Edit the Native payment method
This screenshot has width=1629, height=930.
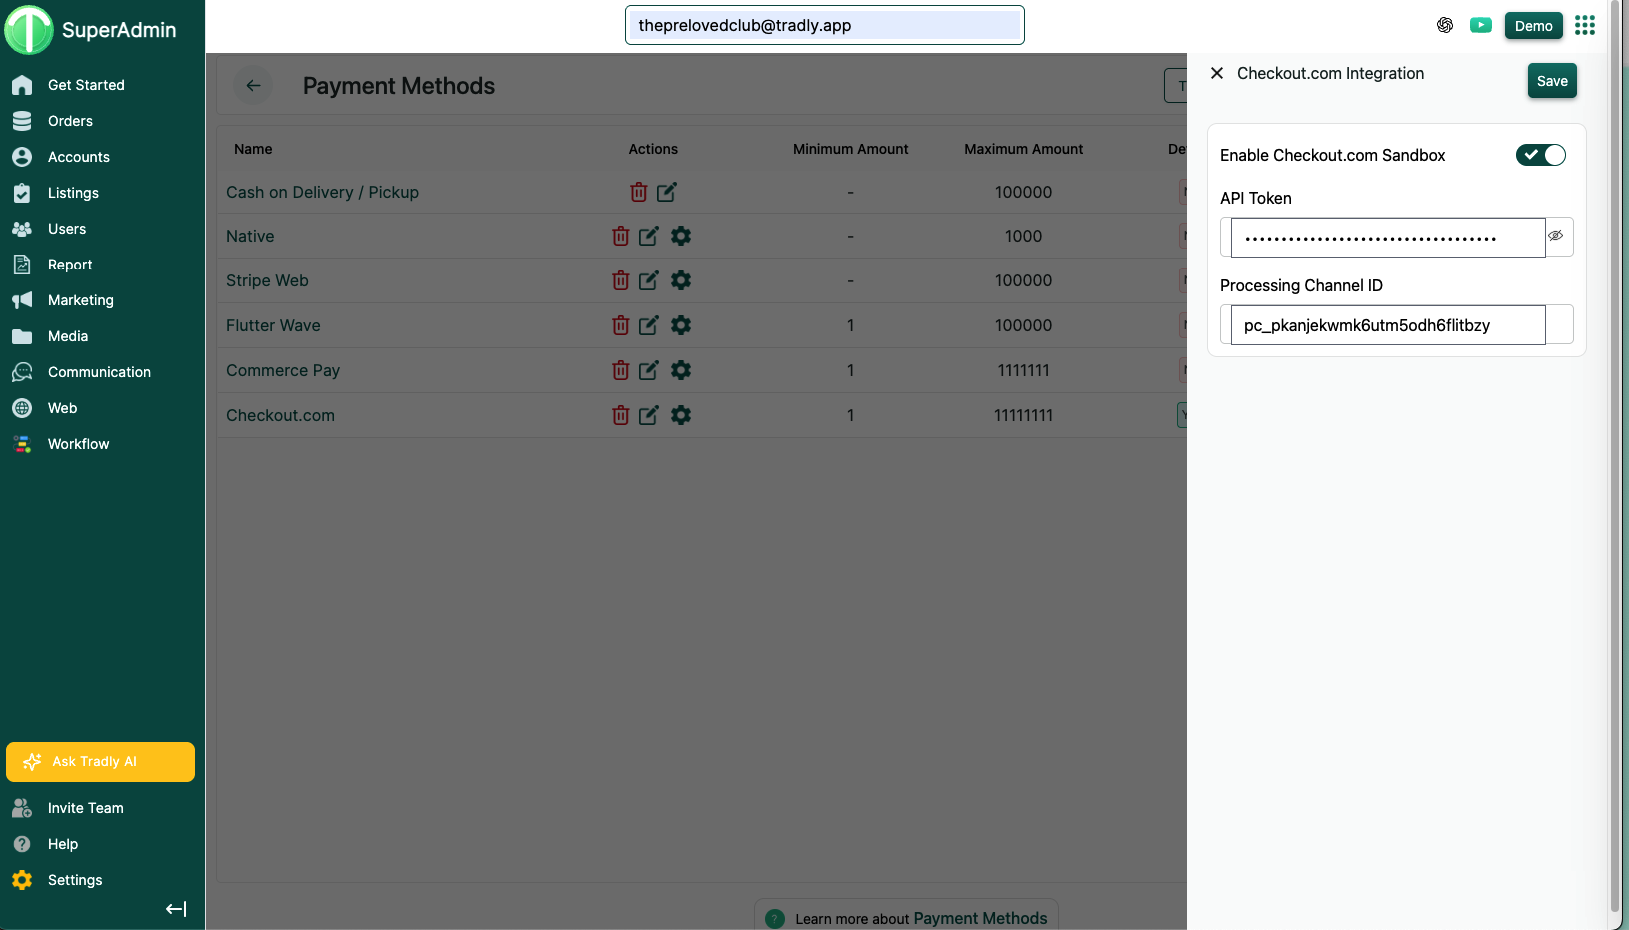pyautogui.click(x=649, y=236)
